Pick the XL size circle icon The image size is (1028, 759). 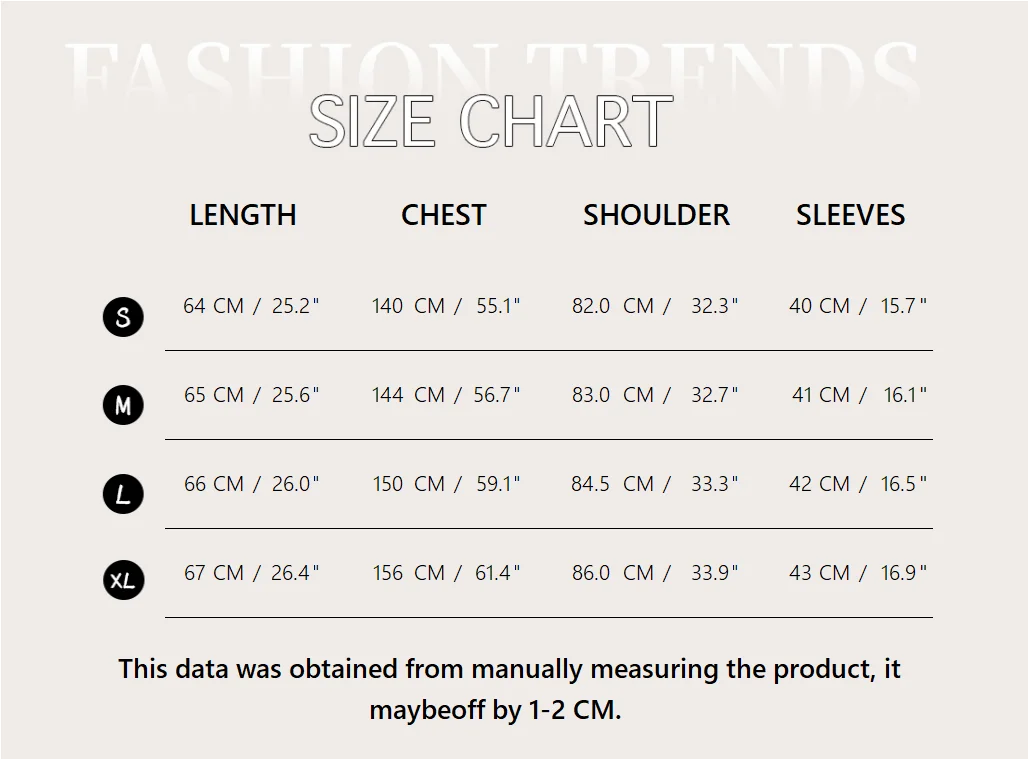[123, 580]
